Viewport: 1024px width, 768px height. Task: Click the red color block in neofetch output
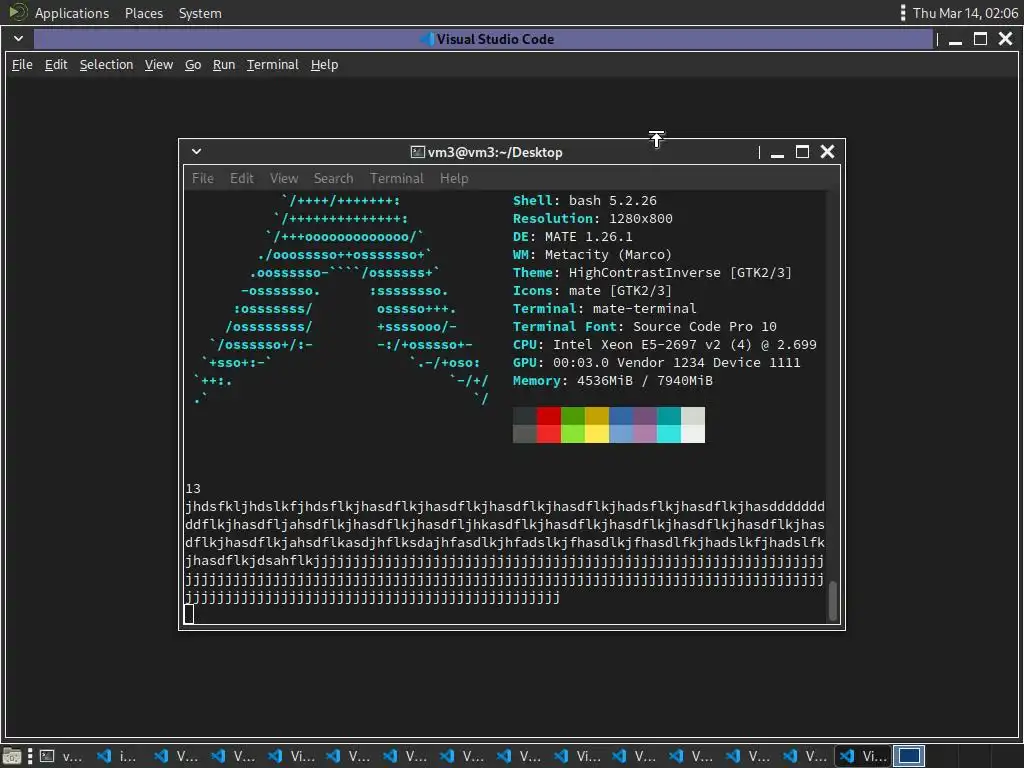[x=549, y=424]
